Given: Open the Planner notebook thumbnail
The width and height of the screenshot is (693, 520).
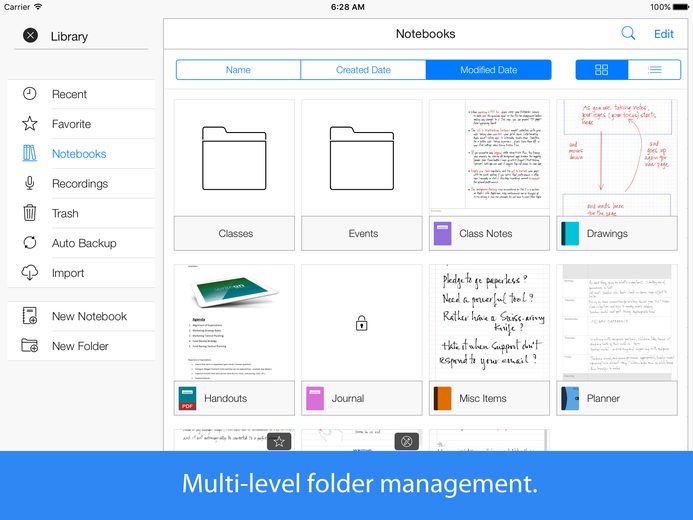Looking at the screenshot, I should coord(617,323).
